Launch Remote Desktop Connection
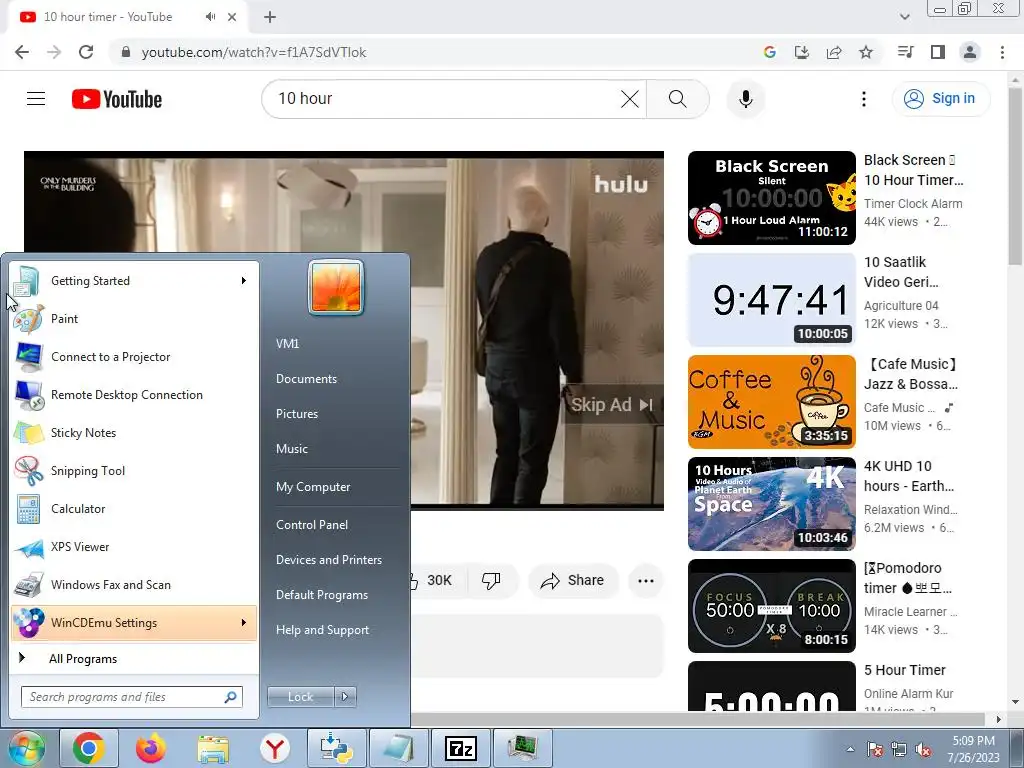 click(134, 394)
